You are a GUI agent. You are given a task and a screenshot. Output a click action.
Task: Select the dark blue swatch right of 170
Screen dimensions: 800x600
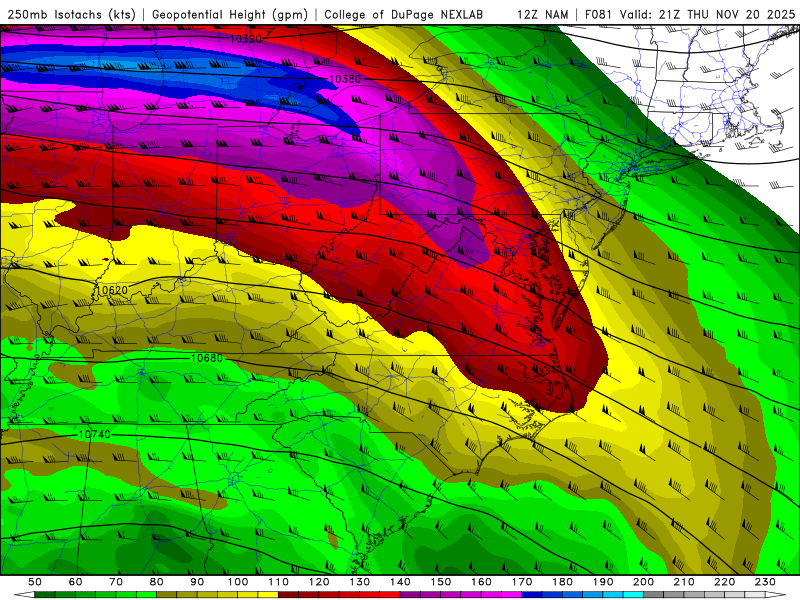pos(532,595)
